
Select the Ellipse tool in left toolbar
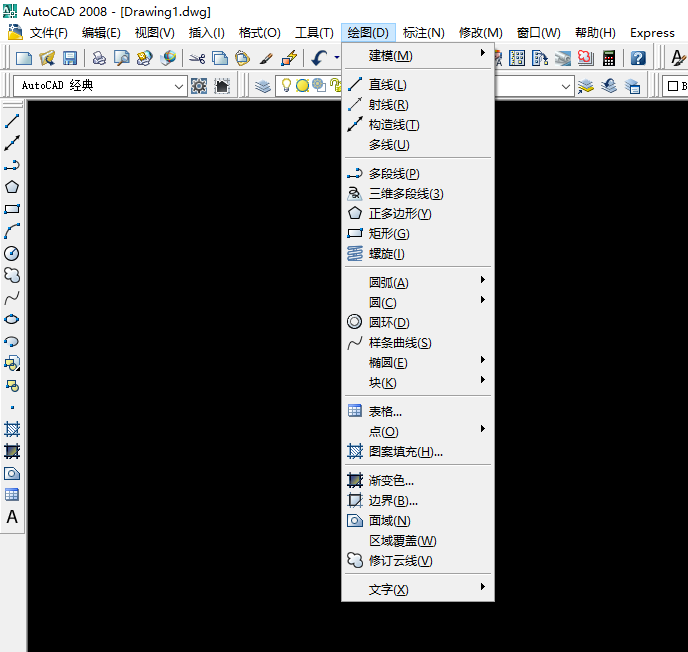(x=12, y=319)
